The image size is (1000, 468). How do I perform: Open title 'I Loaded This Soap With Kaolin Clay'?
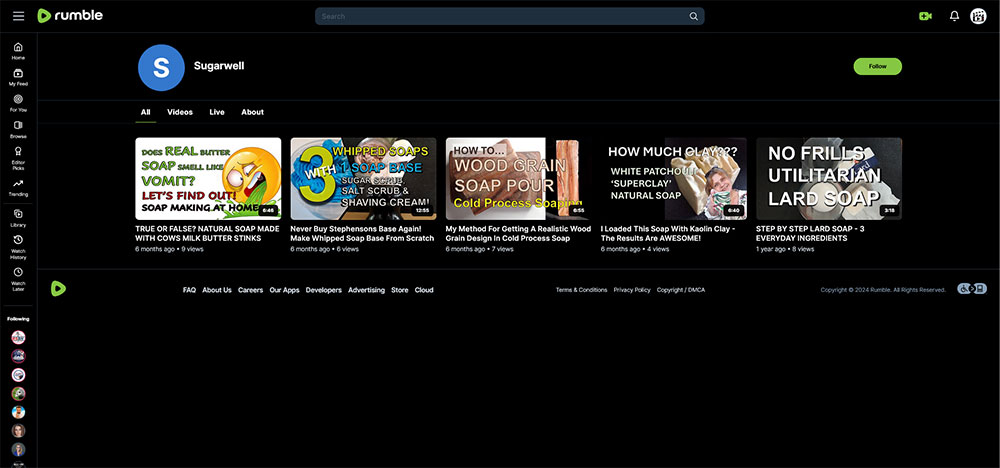click(668, 233)
